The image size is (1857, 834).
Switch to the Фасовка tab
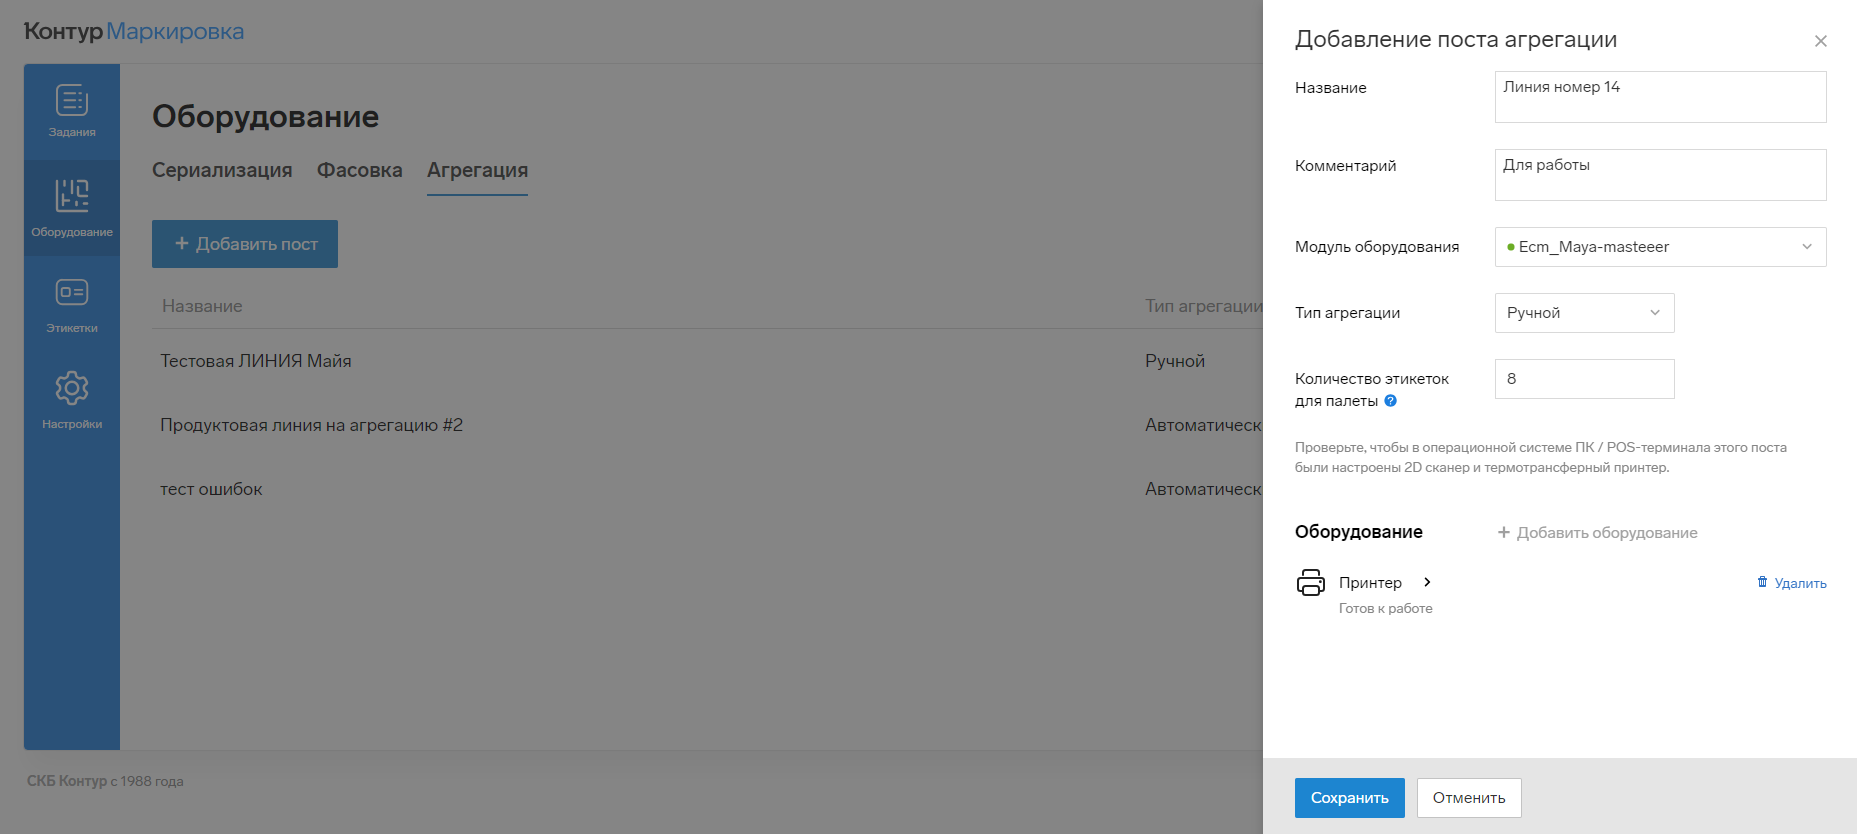[359, 170]
